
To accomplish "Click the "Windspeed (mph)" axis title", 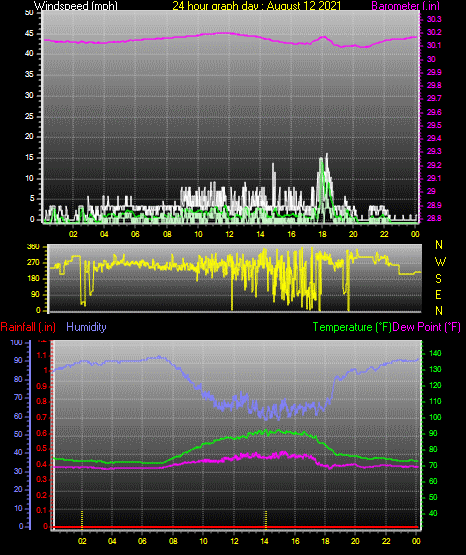I will tap(76, 6).
